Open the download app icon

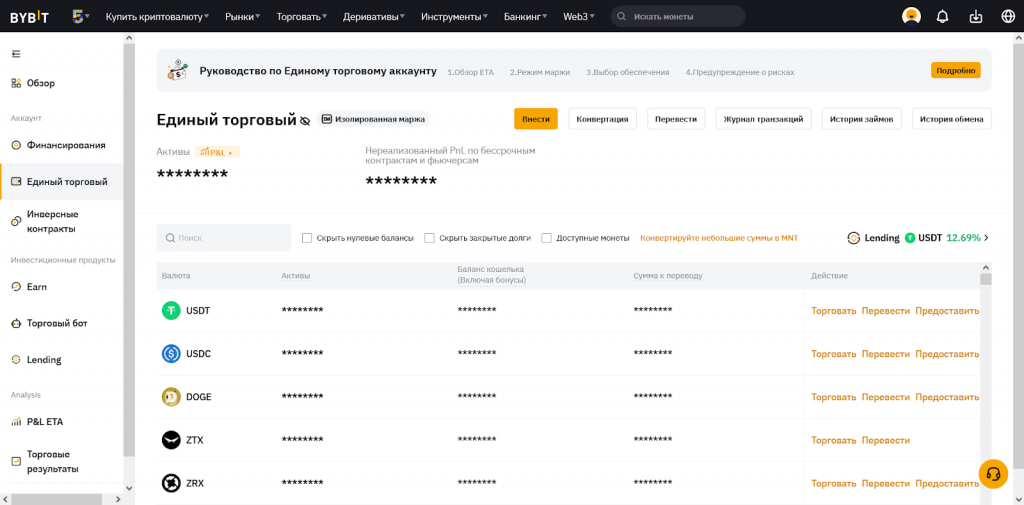(x=975, y=16)
